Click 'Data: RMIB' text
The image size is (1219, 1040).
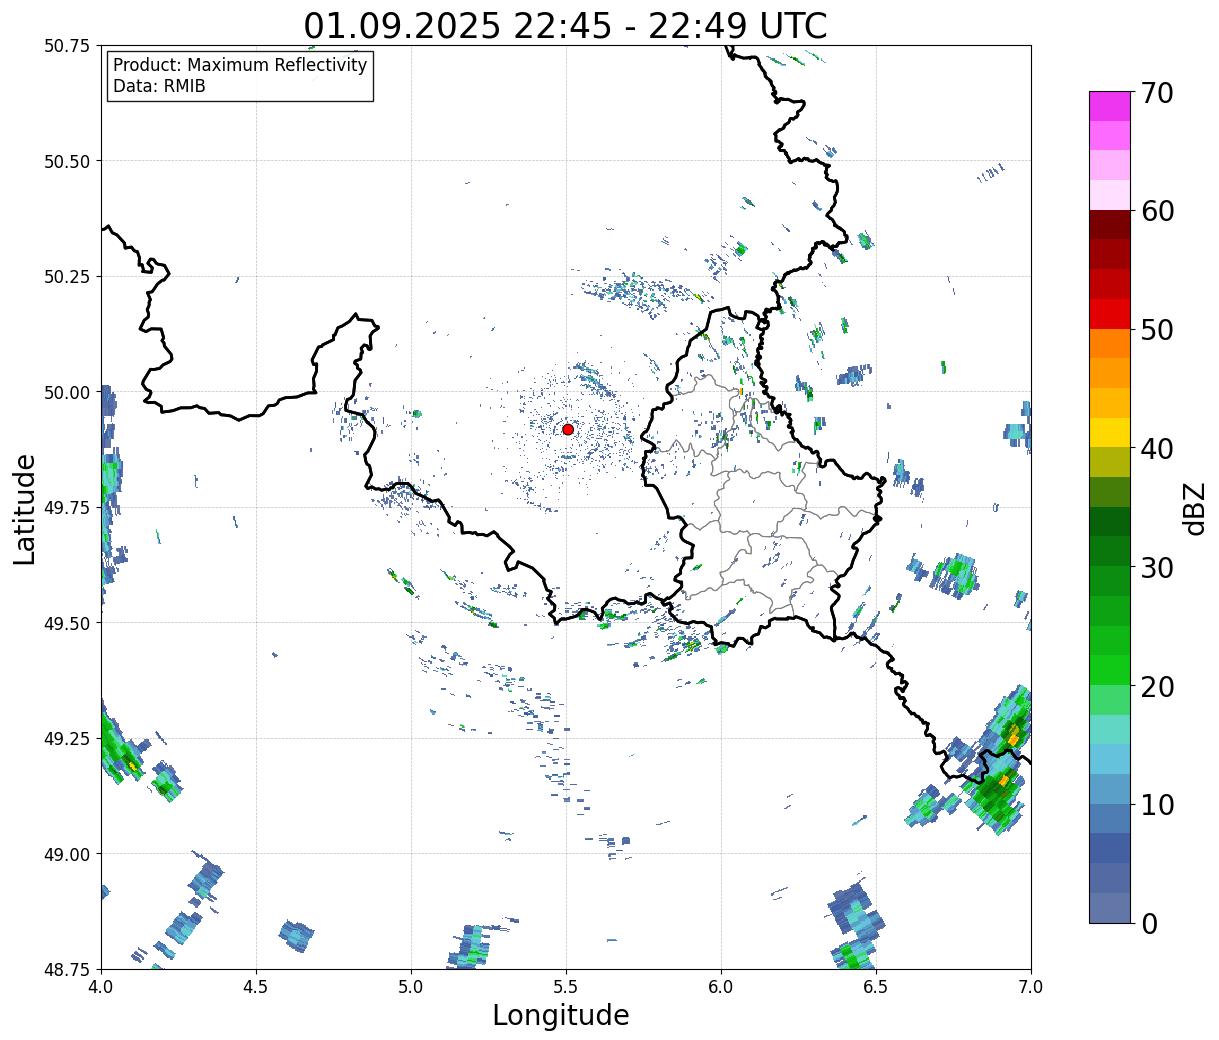click(x=159, y=86)
